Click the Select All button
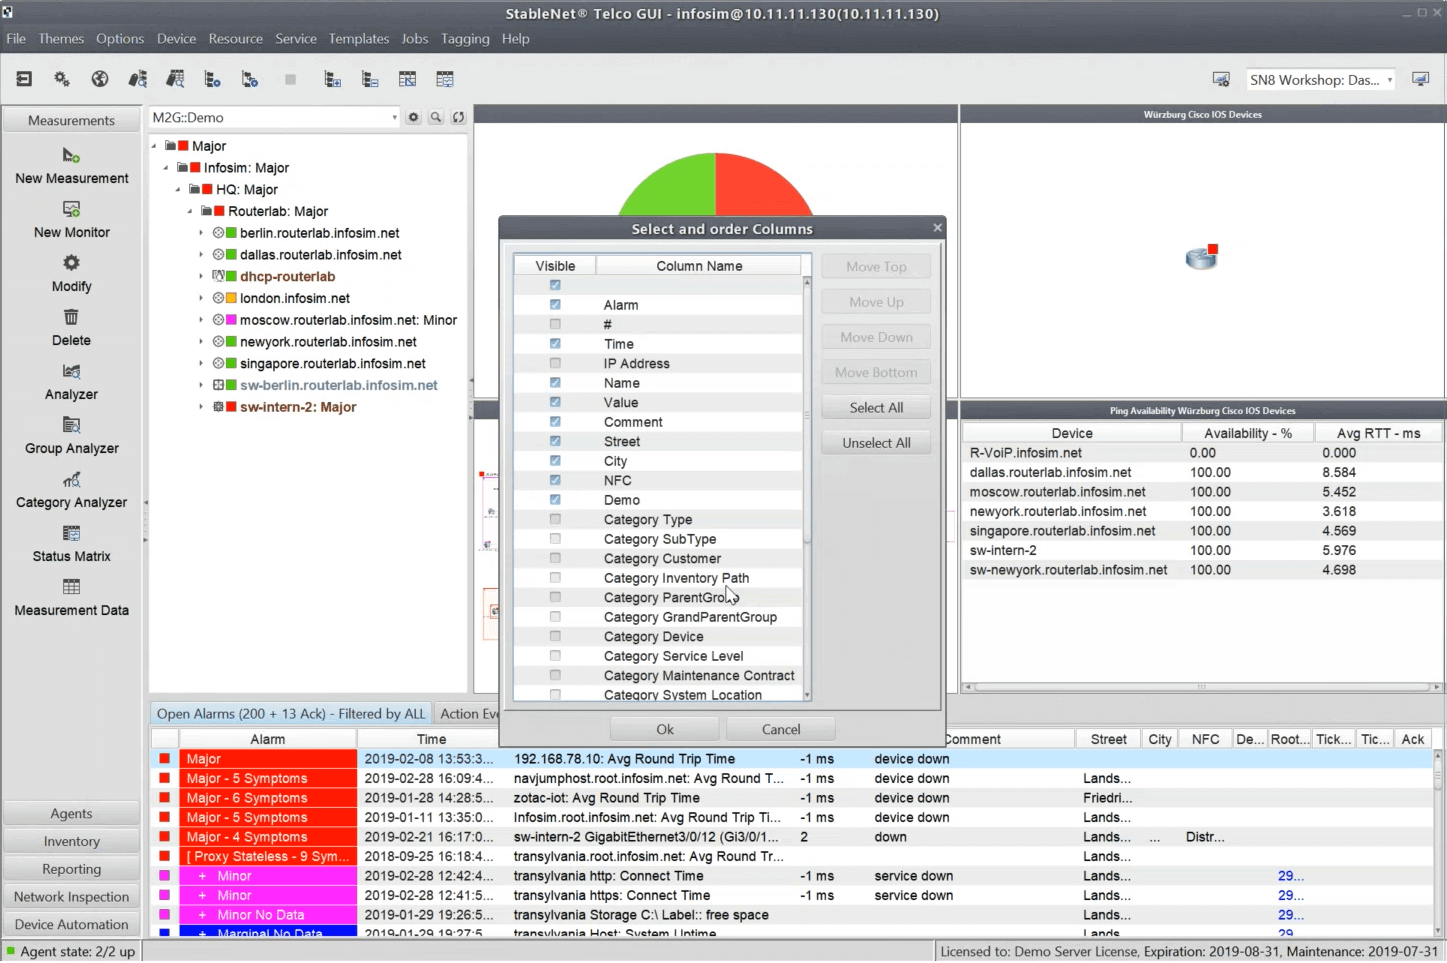1447x963 pixels. point(876,408)
